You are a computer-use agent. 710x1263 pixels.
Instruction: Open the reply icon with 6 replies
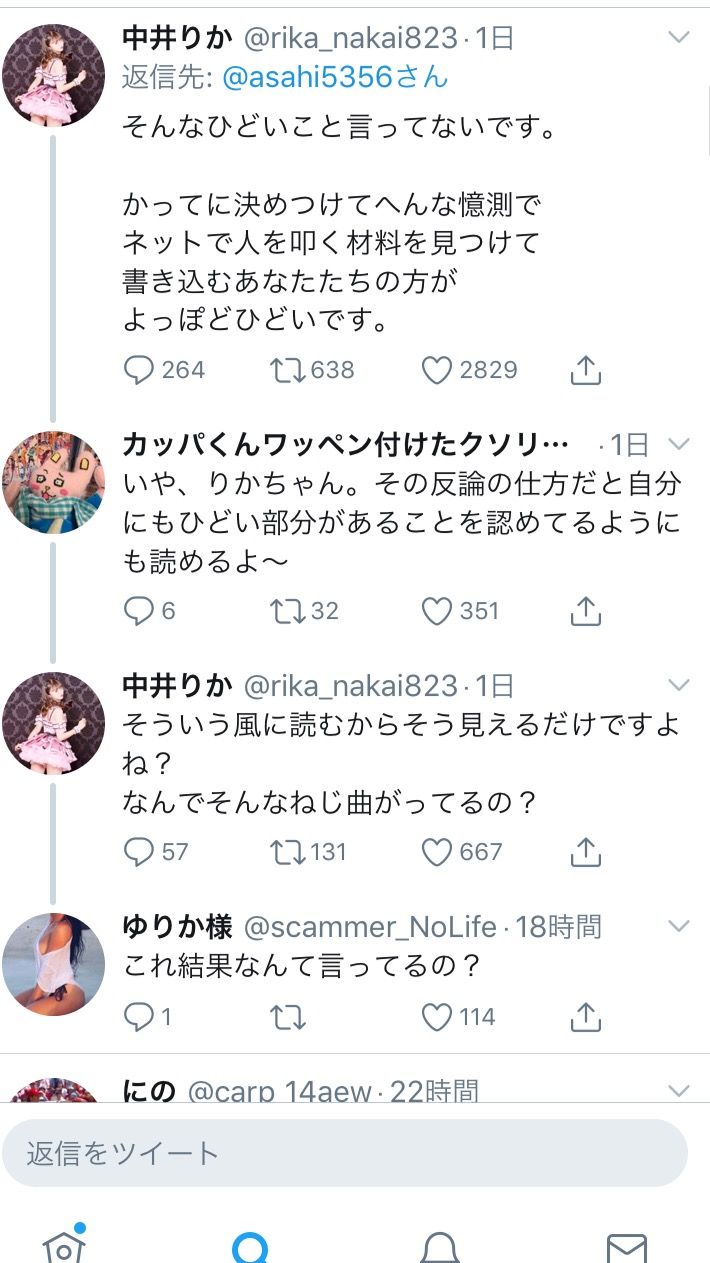(x=138, y=611)
